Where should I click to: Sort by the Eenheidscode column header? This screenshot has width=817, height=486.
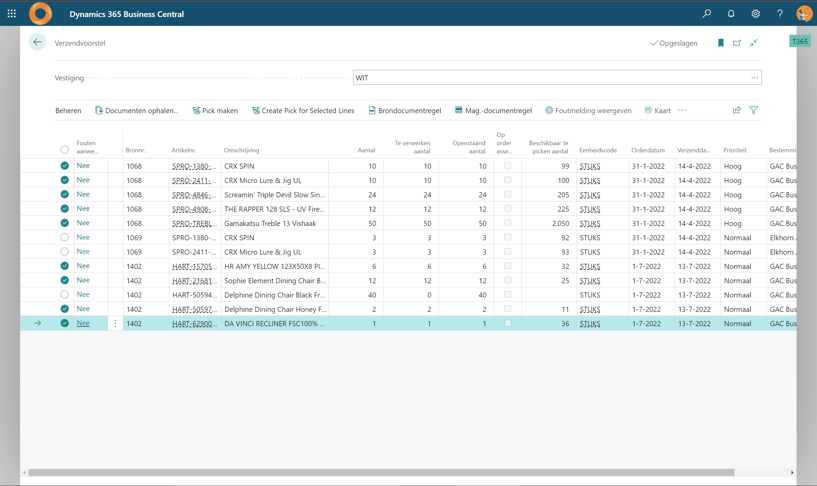tap(598, 150)
